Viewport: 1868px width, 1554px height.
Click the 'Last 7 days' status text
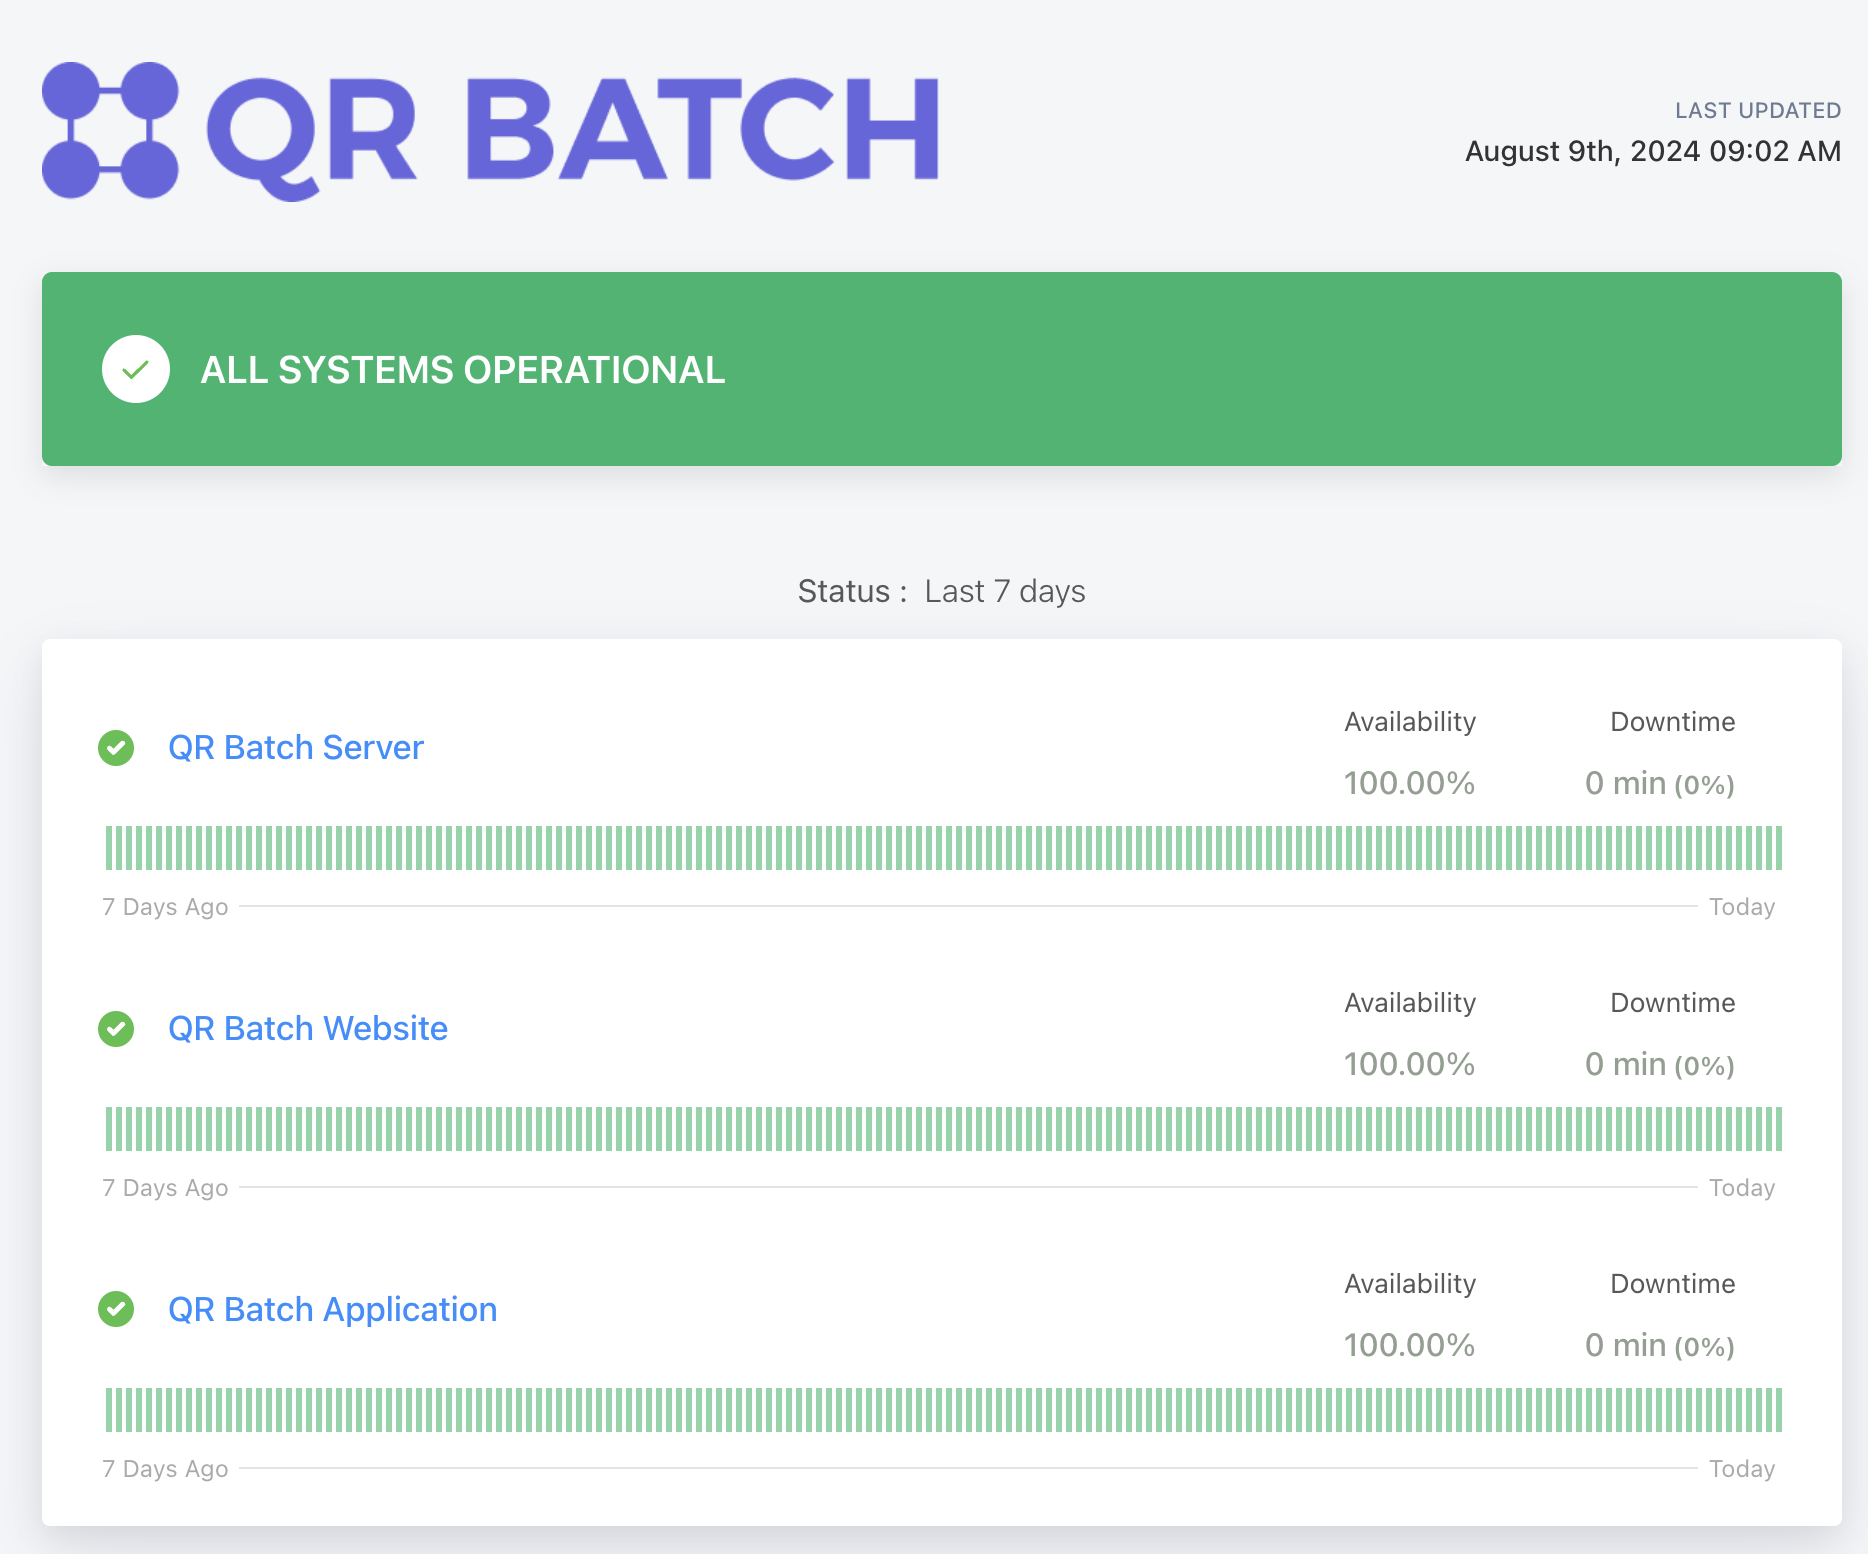[1005, 591]
